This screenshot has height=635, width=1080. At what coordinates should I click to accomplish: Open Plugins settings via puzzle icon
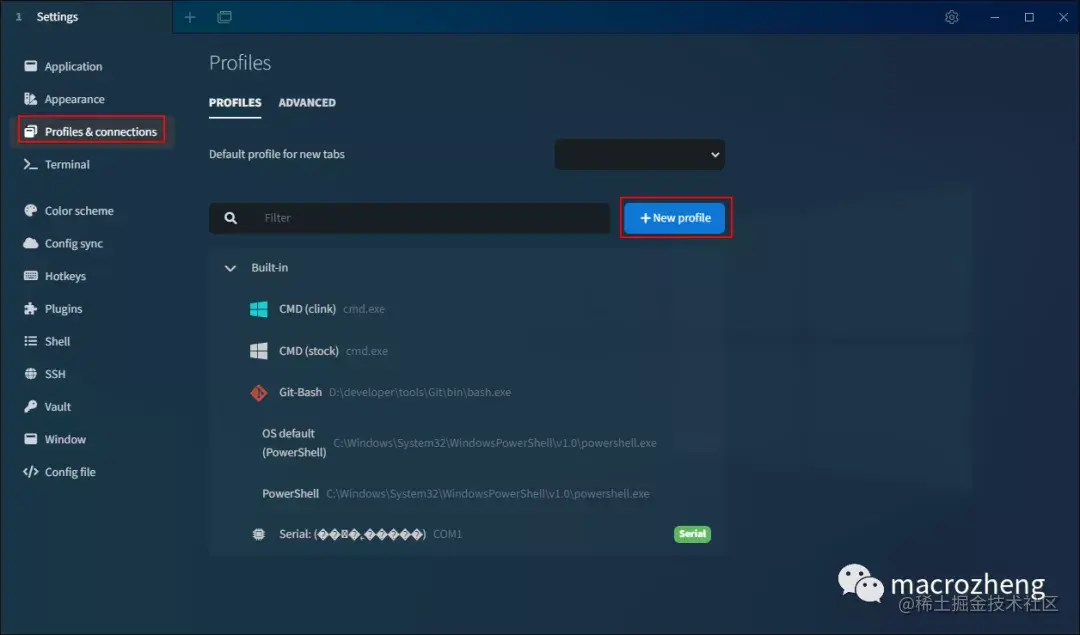(30, 308)
